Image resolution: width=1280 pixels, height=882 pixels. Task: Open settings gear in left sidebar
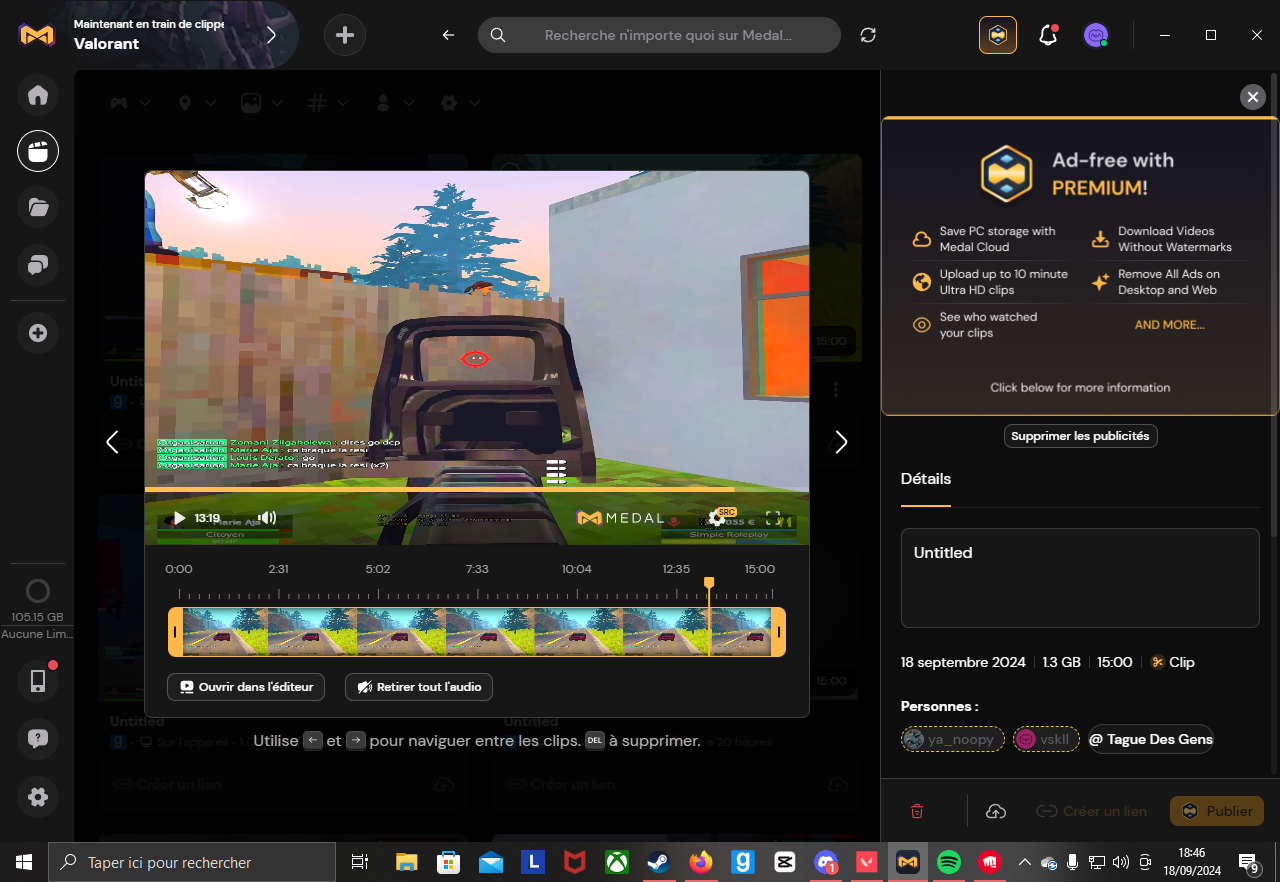coord(38,797)
